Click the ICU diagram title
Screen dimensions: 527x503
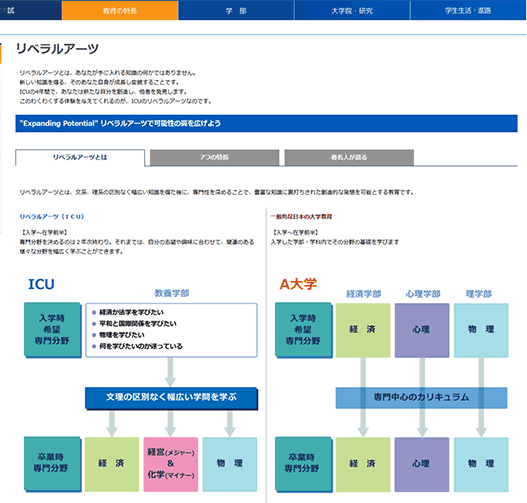[41, 284]
